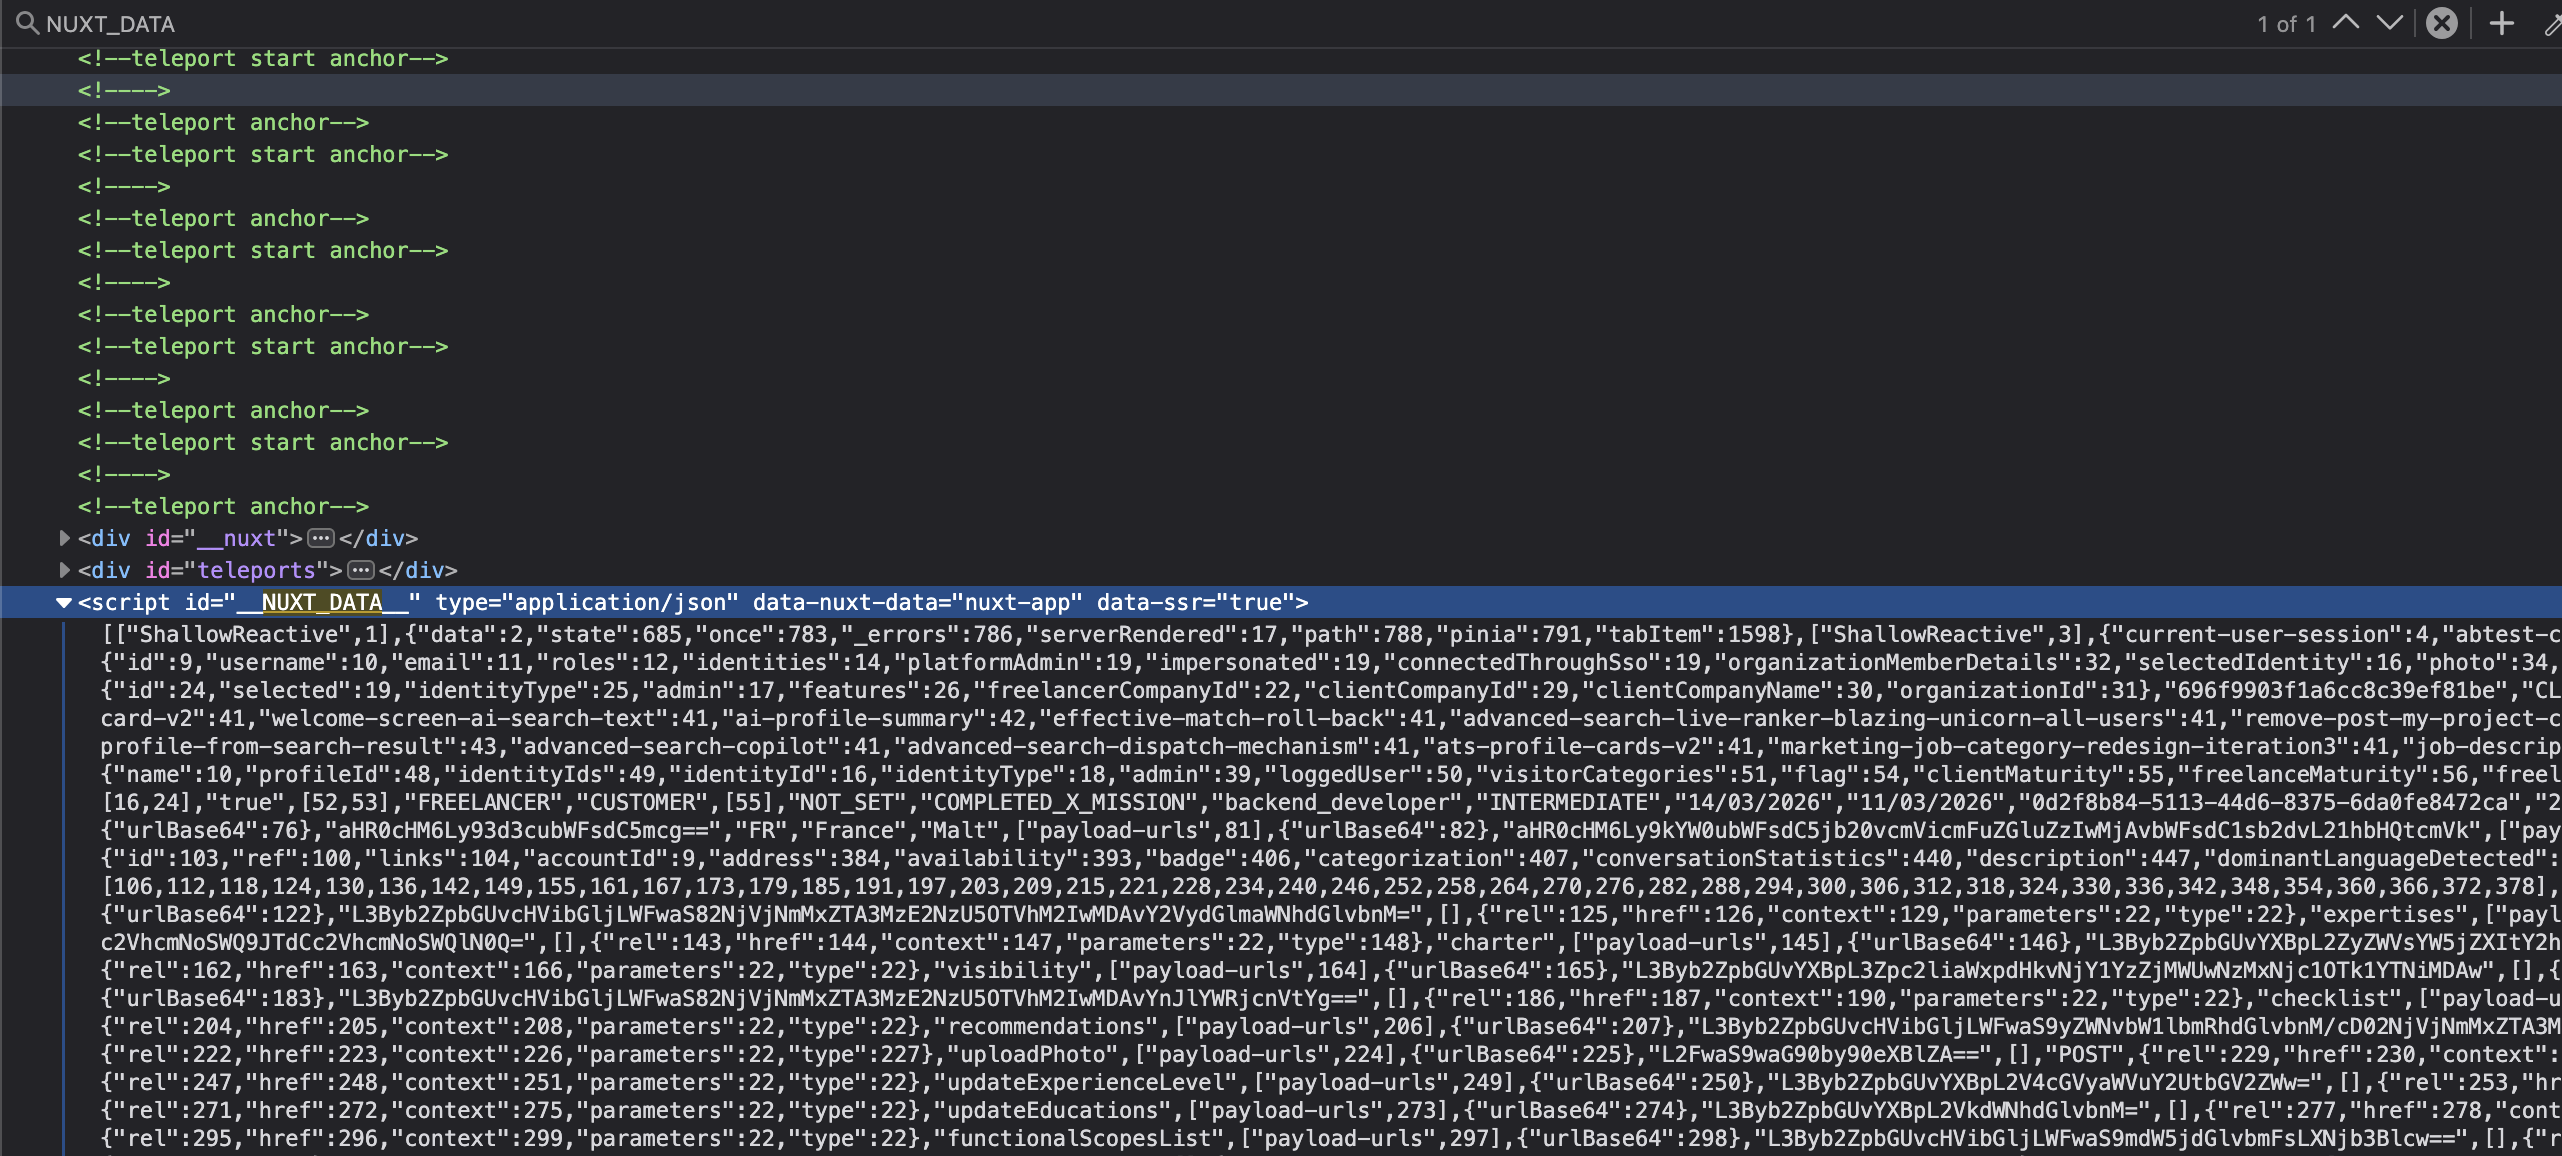Click the line starting profile-from-search-result":43

pos(1331,746)
